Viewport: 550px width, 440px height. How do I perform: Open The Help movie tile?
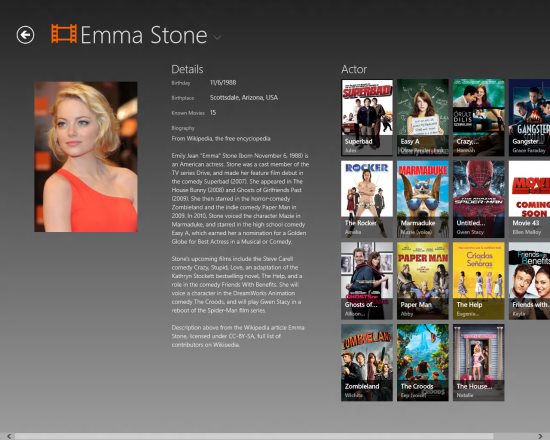tap(478, 281)
